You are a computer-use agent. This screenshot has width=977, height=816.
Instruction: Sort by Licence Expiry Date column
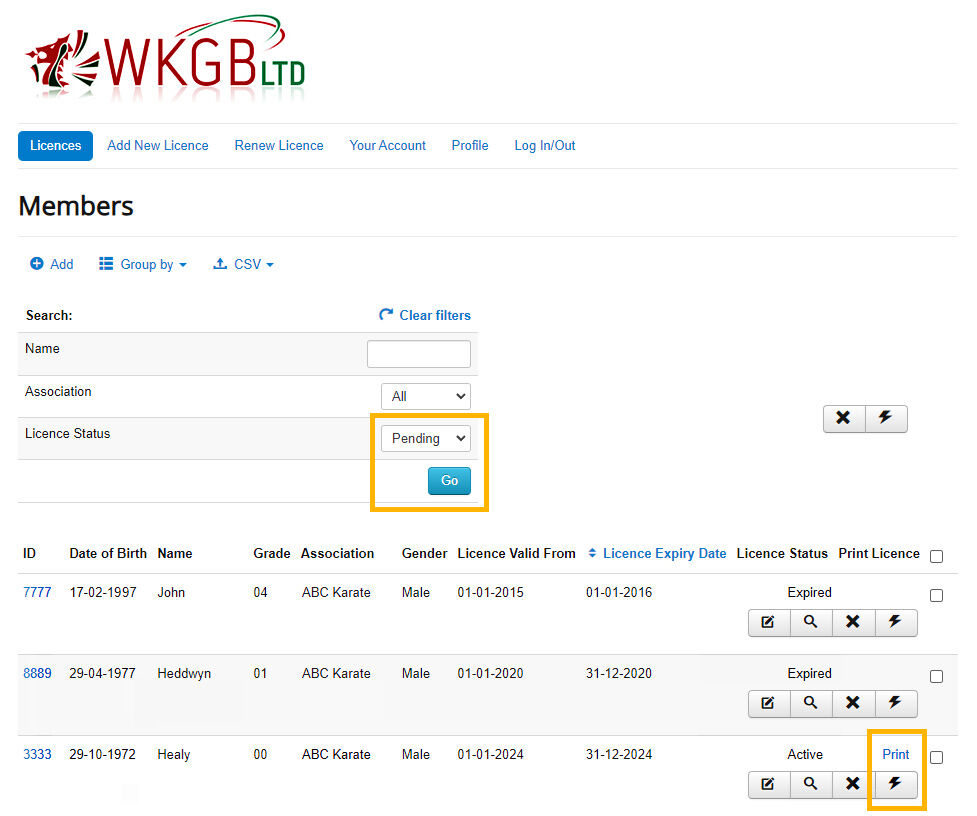(x=664, y=553)
